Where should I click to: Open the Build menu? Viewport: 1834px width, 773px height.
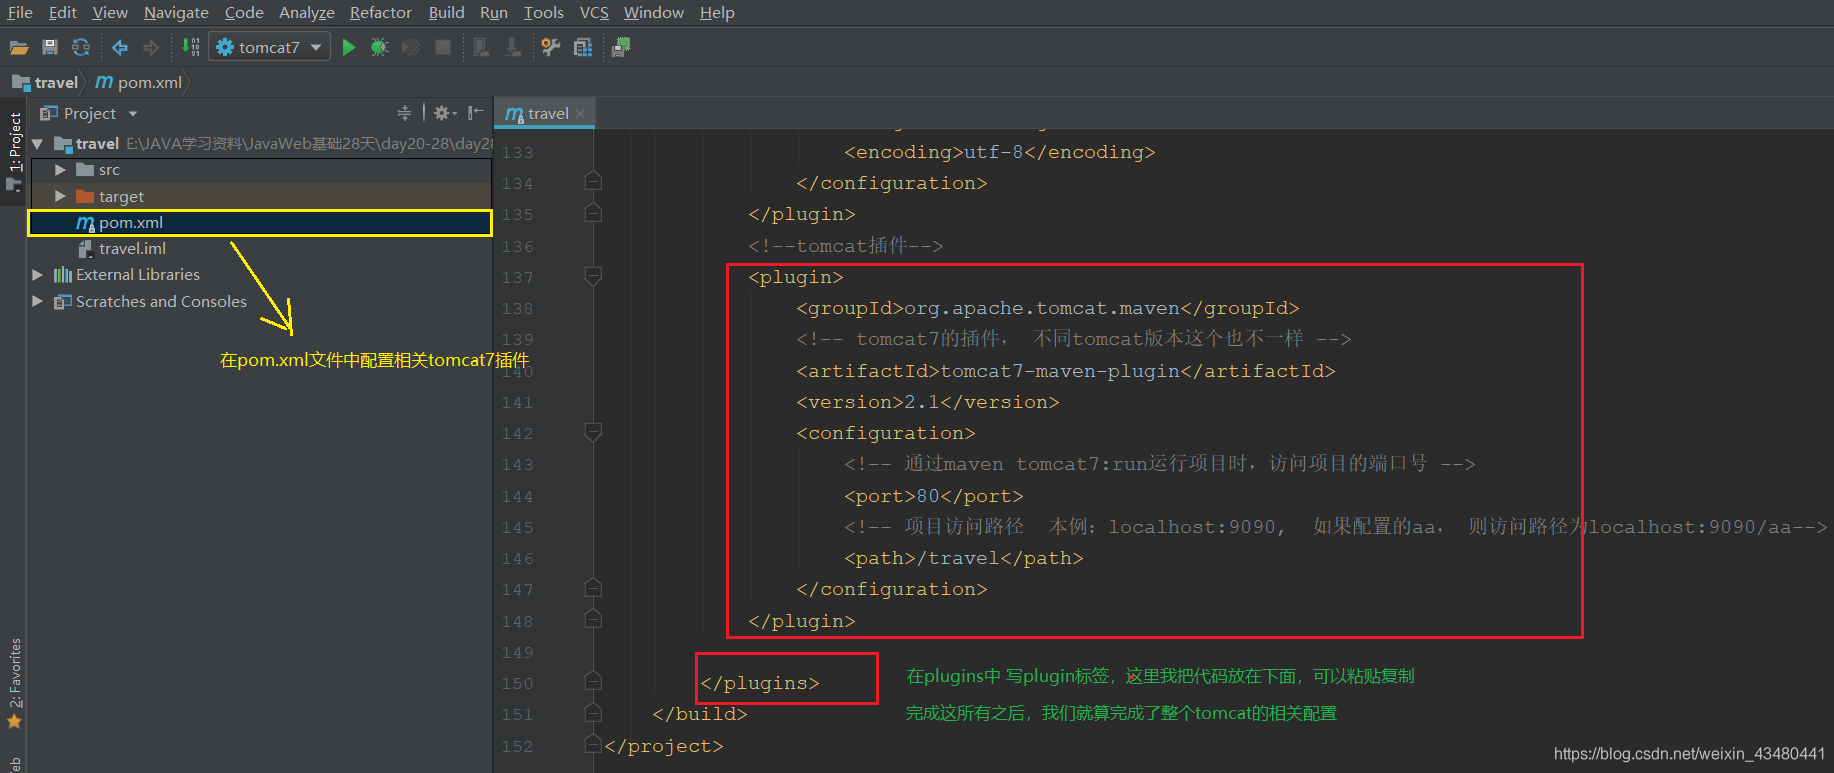point(446,12)
